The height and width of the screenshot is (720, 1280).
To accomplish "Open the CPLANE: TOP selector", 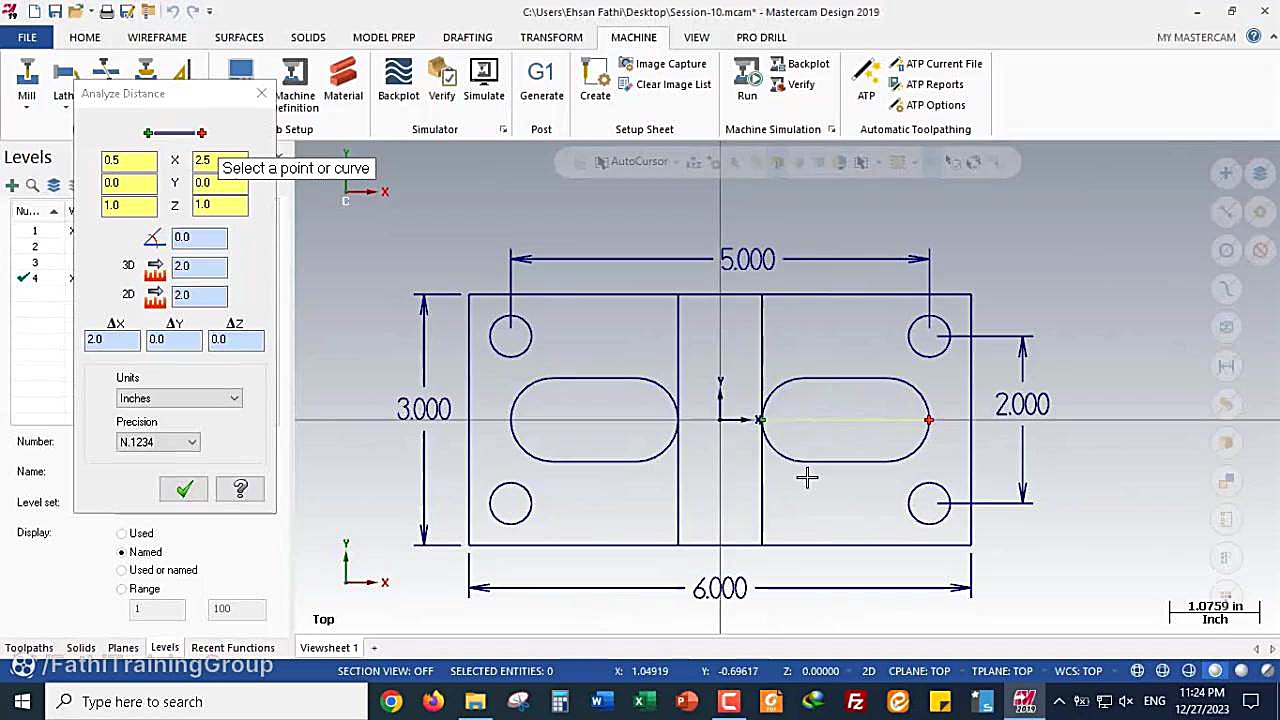I will (x=919, y=671).
